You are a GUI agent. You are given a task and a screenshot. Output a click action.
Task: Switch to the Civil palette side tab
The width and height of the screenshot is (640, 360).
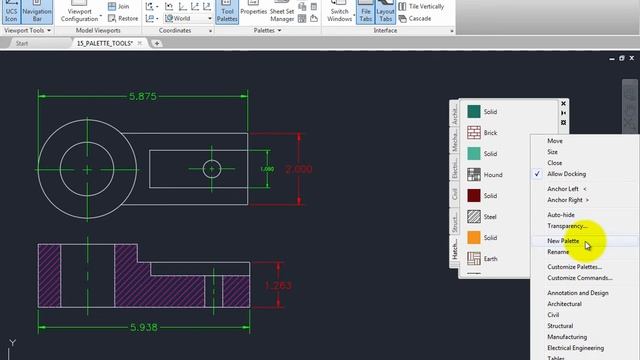454,194
